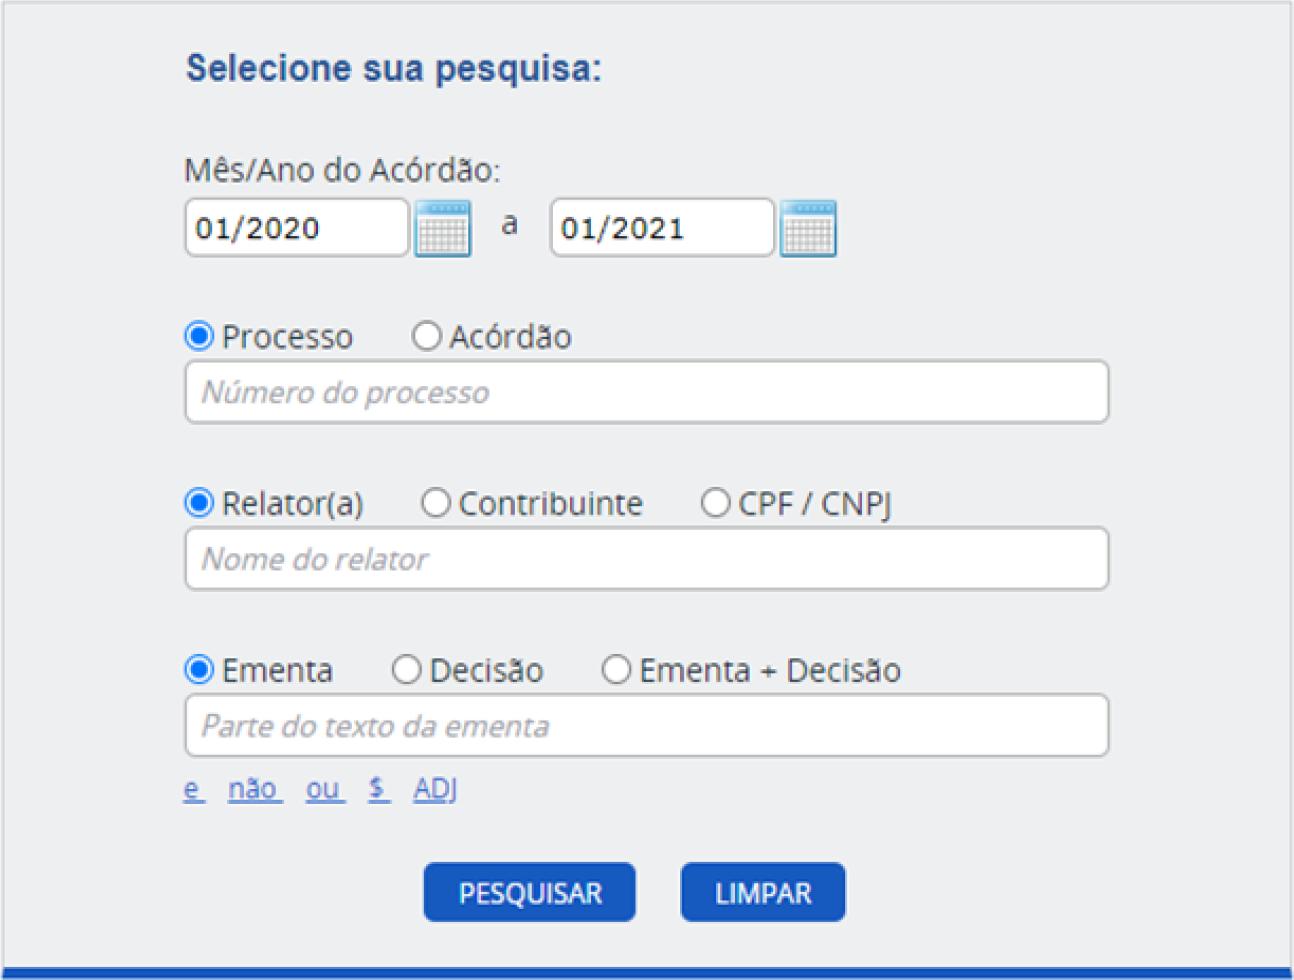The height and width of the screenshot is (980, 1294).
Task: Click the start month/year field showing 01/2020
Action: [x=296, y=228]
